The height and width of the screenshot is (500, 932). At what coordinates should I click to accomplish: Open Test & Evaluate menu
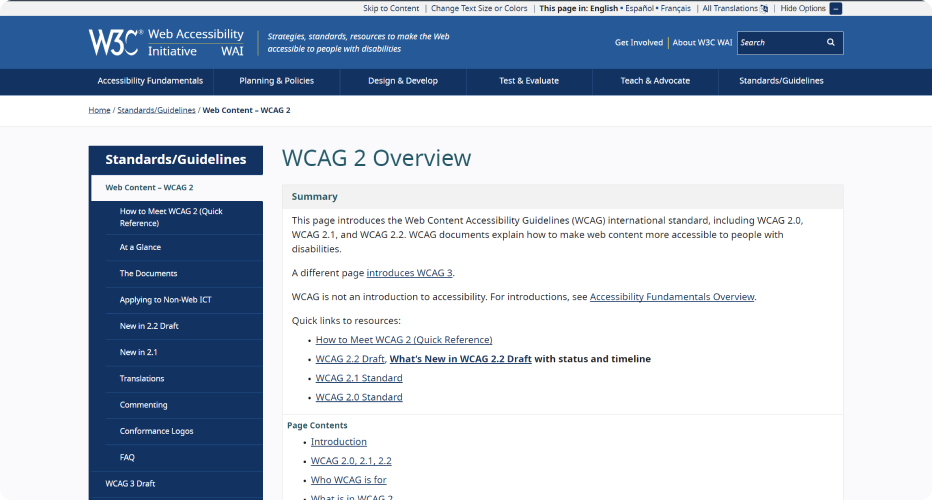[529, 81]
